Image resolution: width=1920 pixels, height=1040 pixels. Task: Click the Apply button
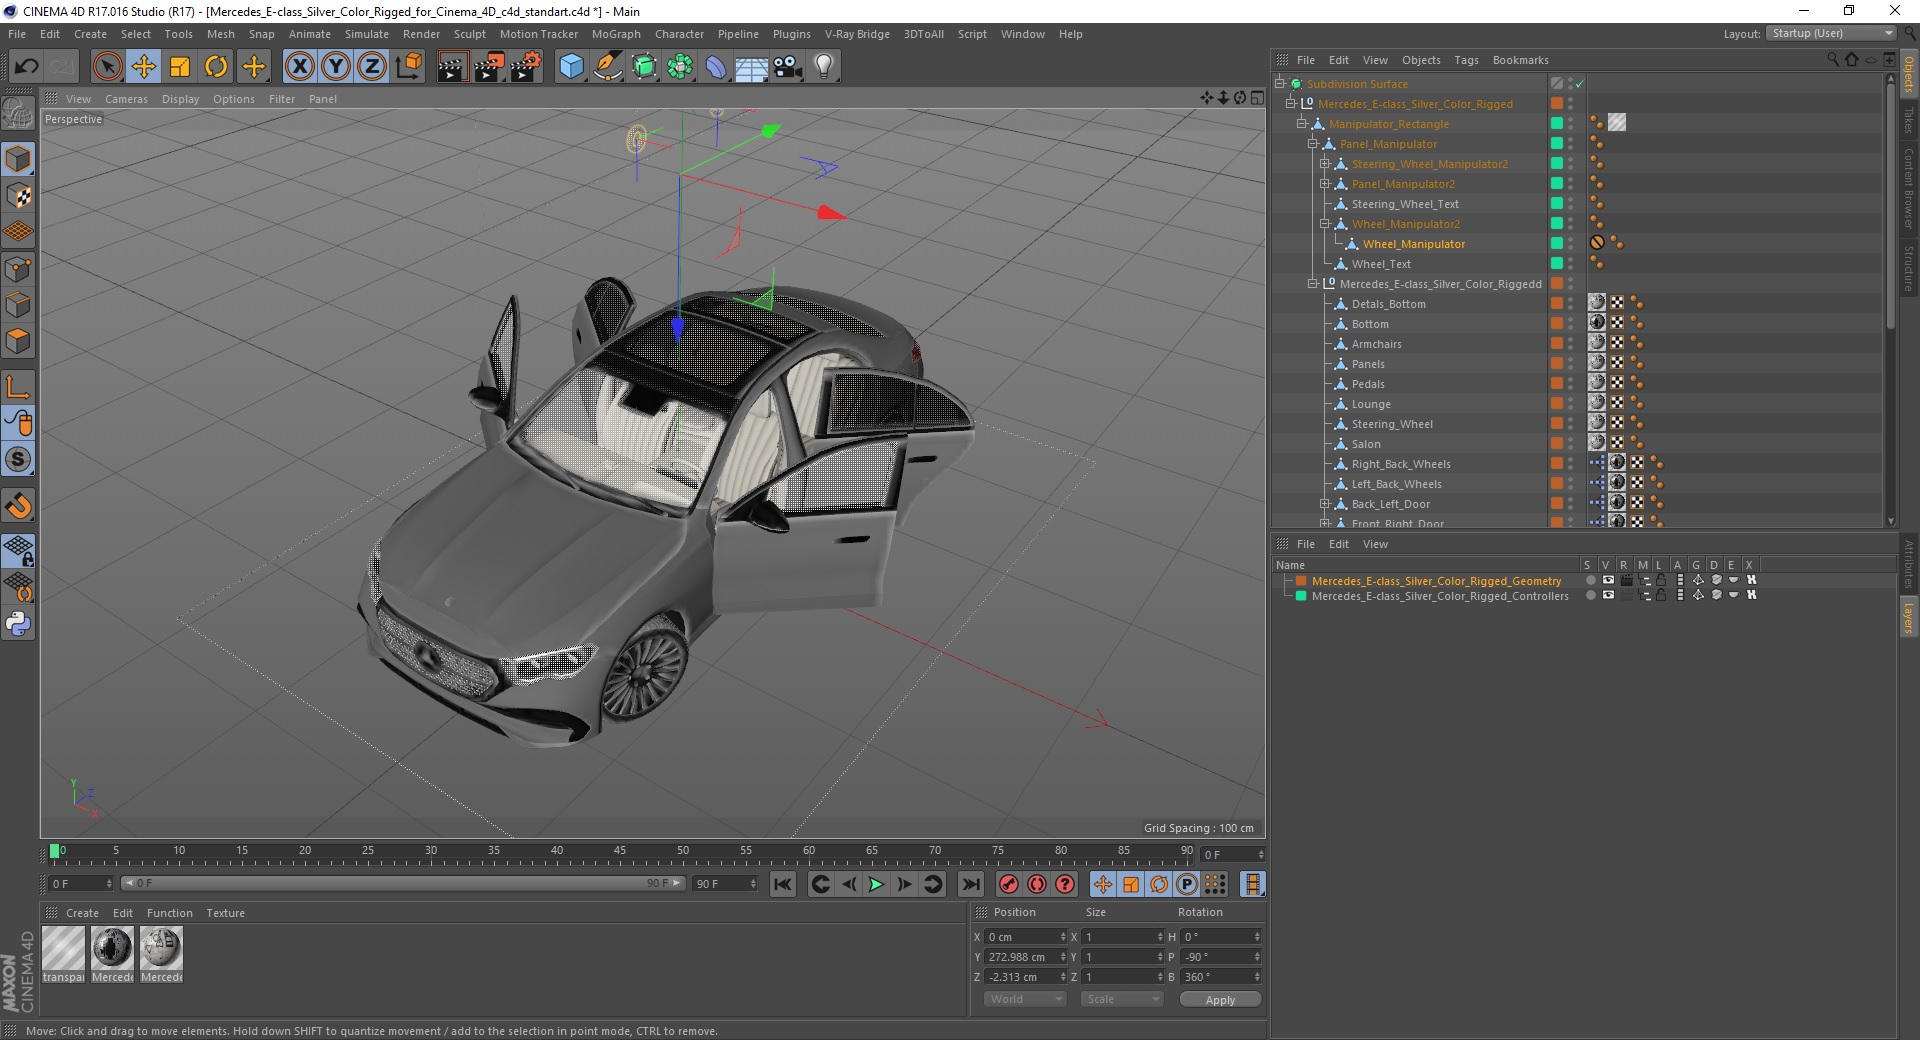click(x=1220, y=1000)
